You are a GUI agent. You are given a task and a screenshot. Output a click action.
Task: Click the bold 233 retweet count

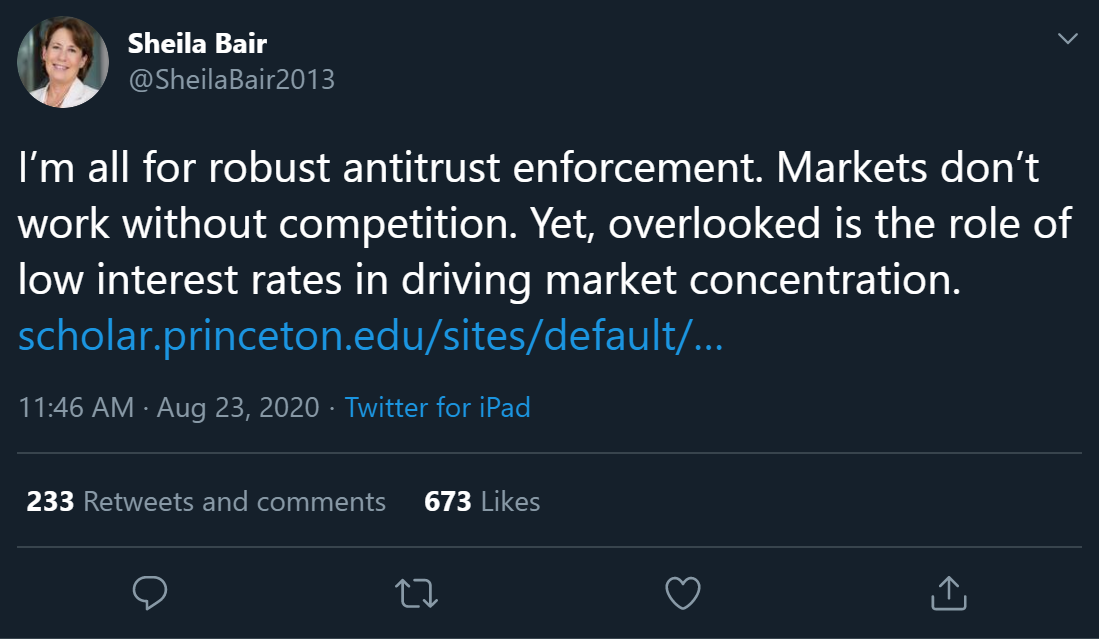pos(50,501)
